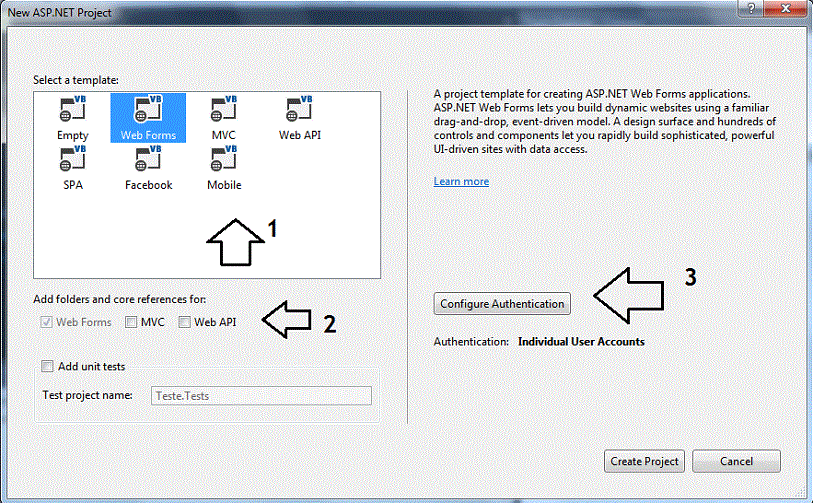Pick the Web API template icon
The height and width of the screenshot is (503, 813).
click(x=300, y=118)
